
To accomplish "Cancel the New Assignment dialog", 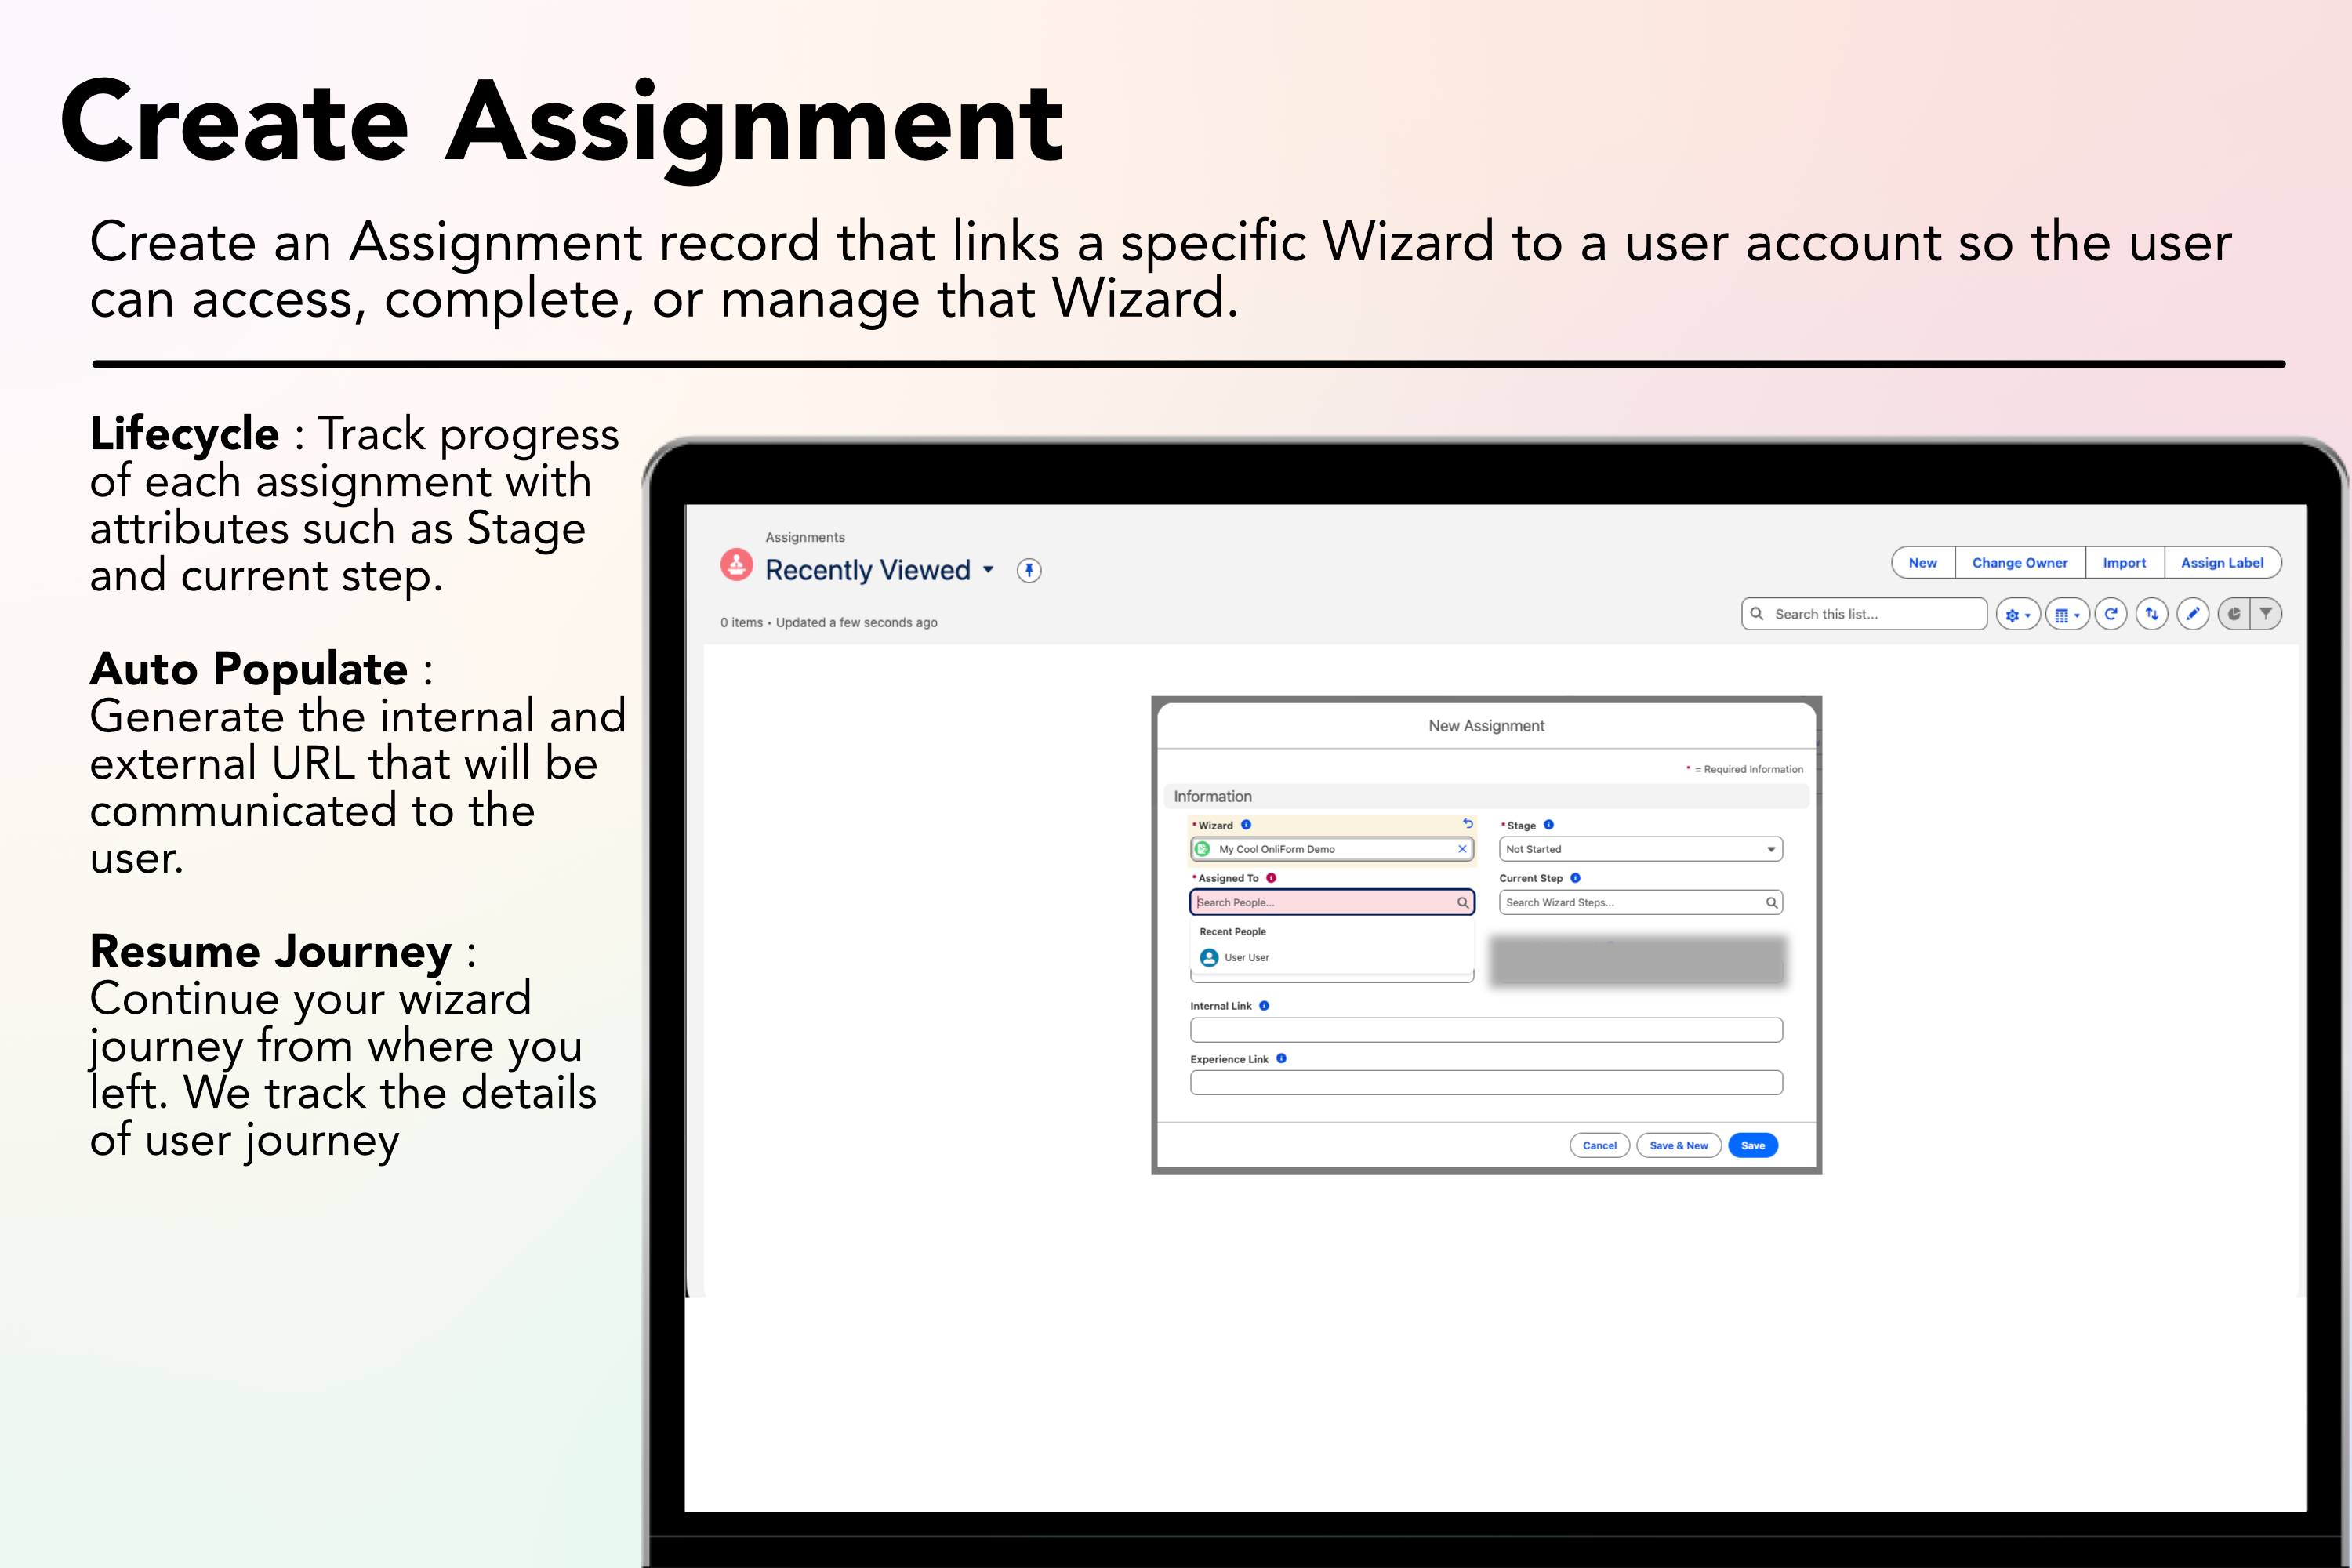I will click(x=1599, y=1146).
